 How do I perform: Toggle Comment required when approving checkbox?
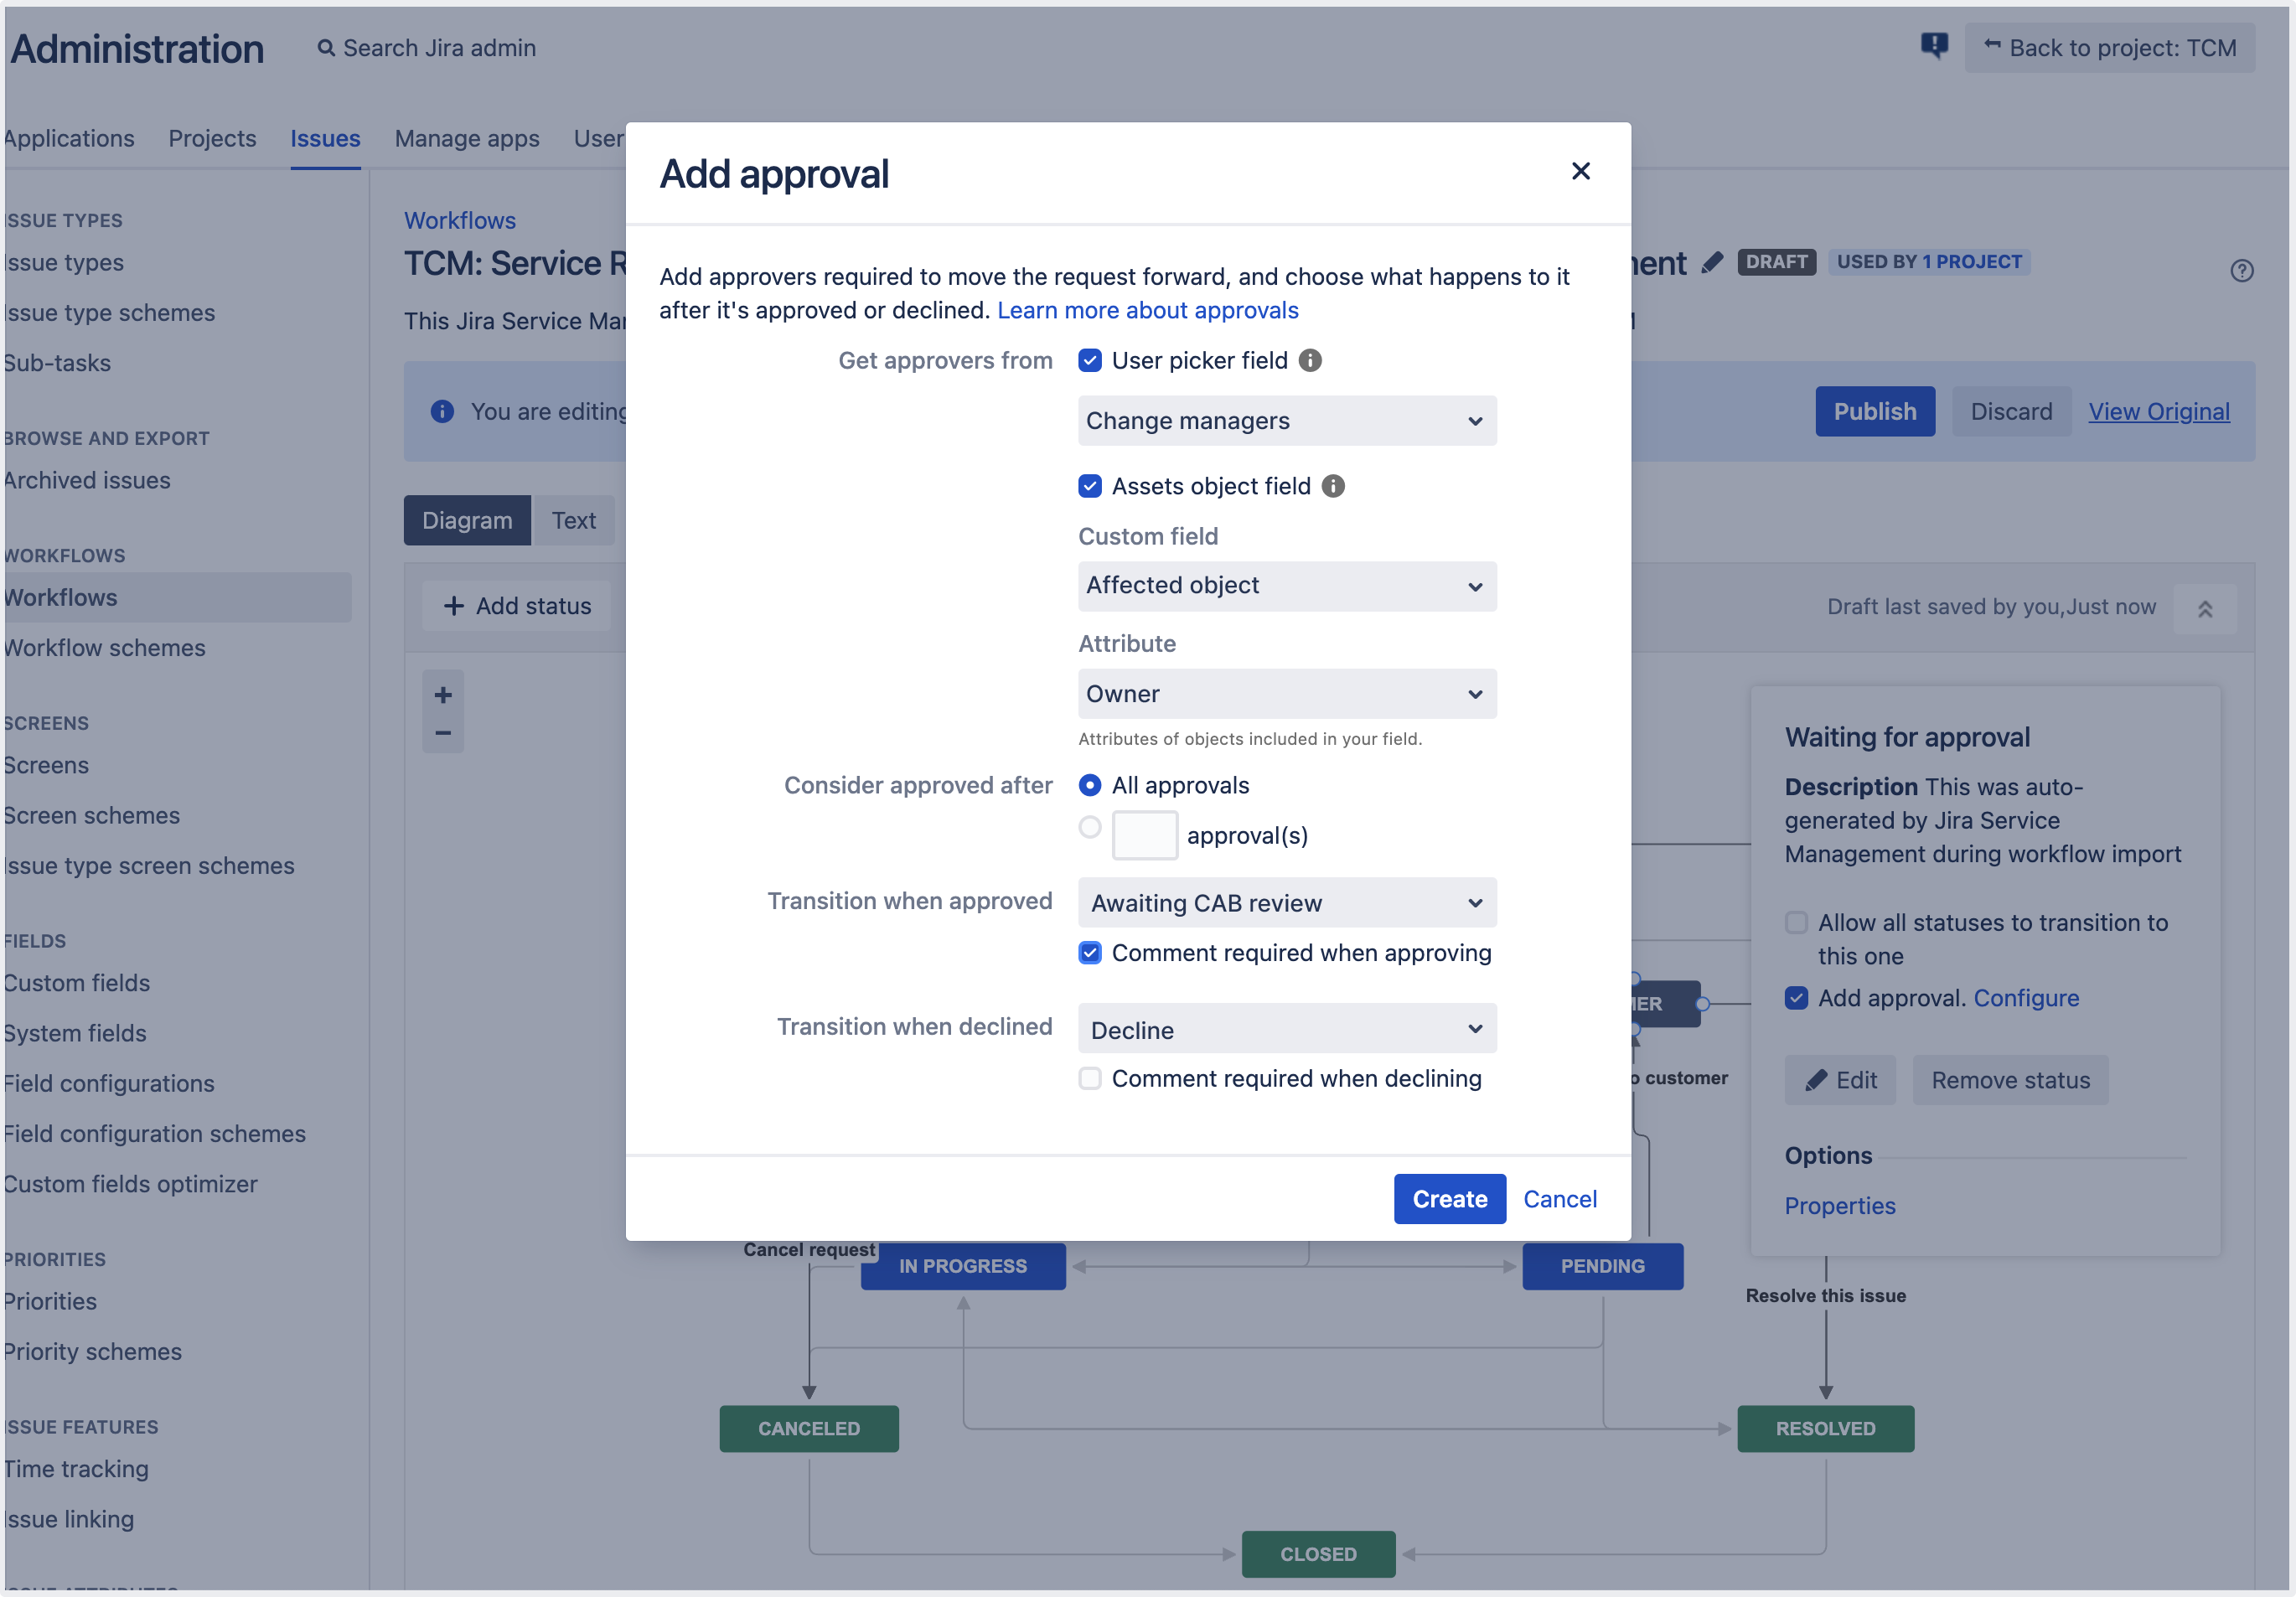(1090, 953)
